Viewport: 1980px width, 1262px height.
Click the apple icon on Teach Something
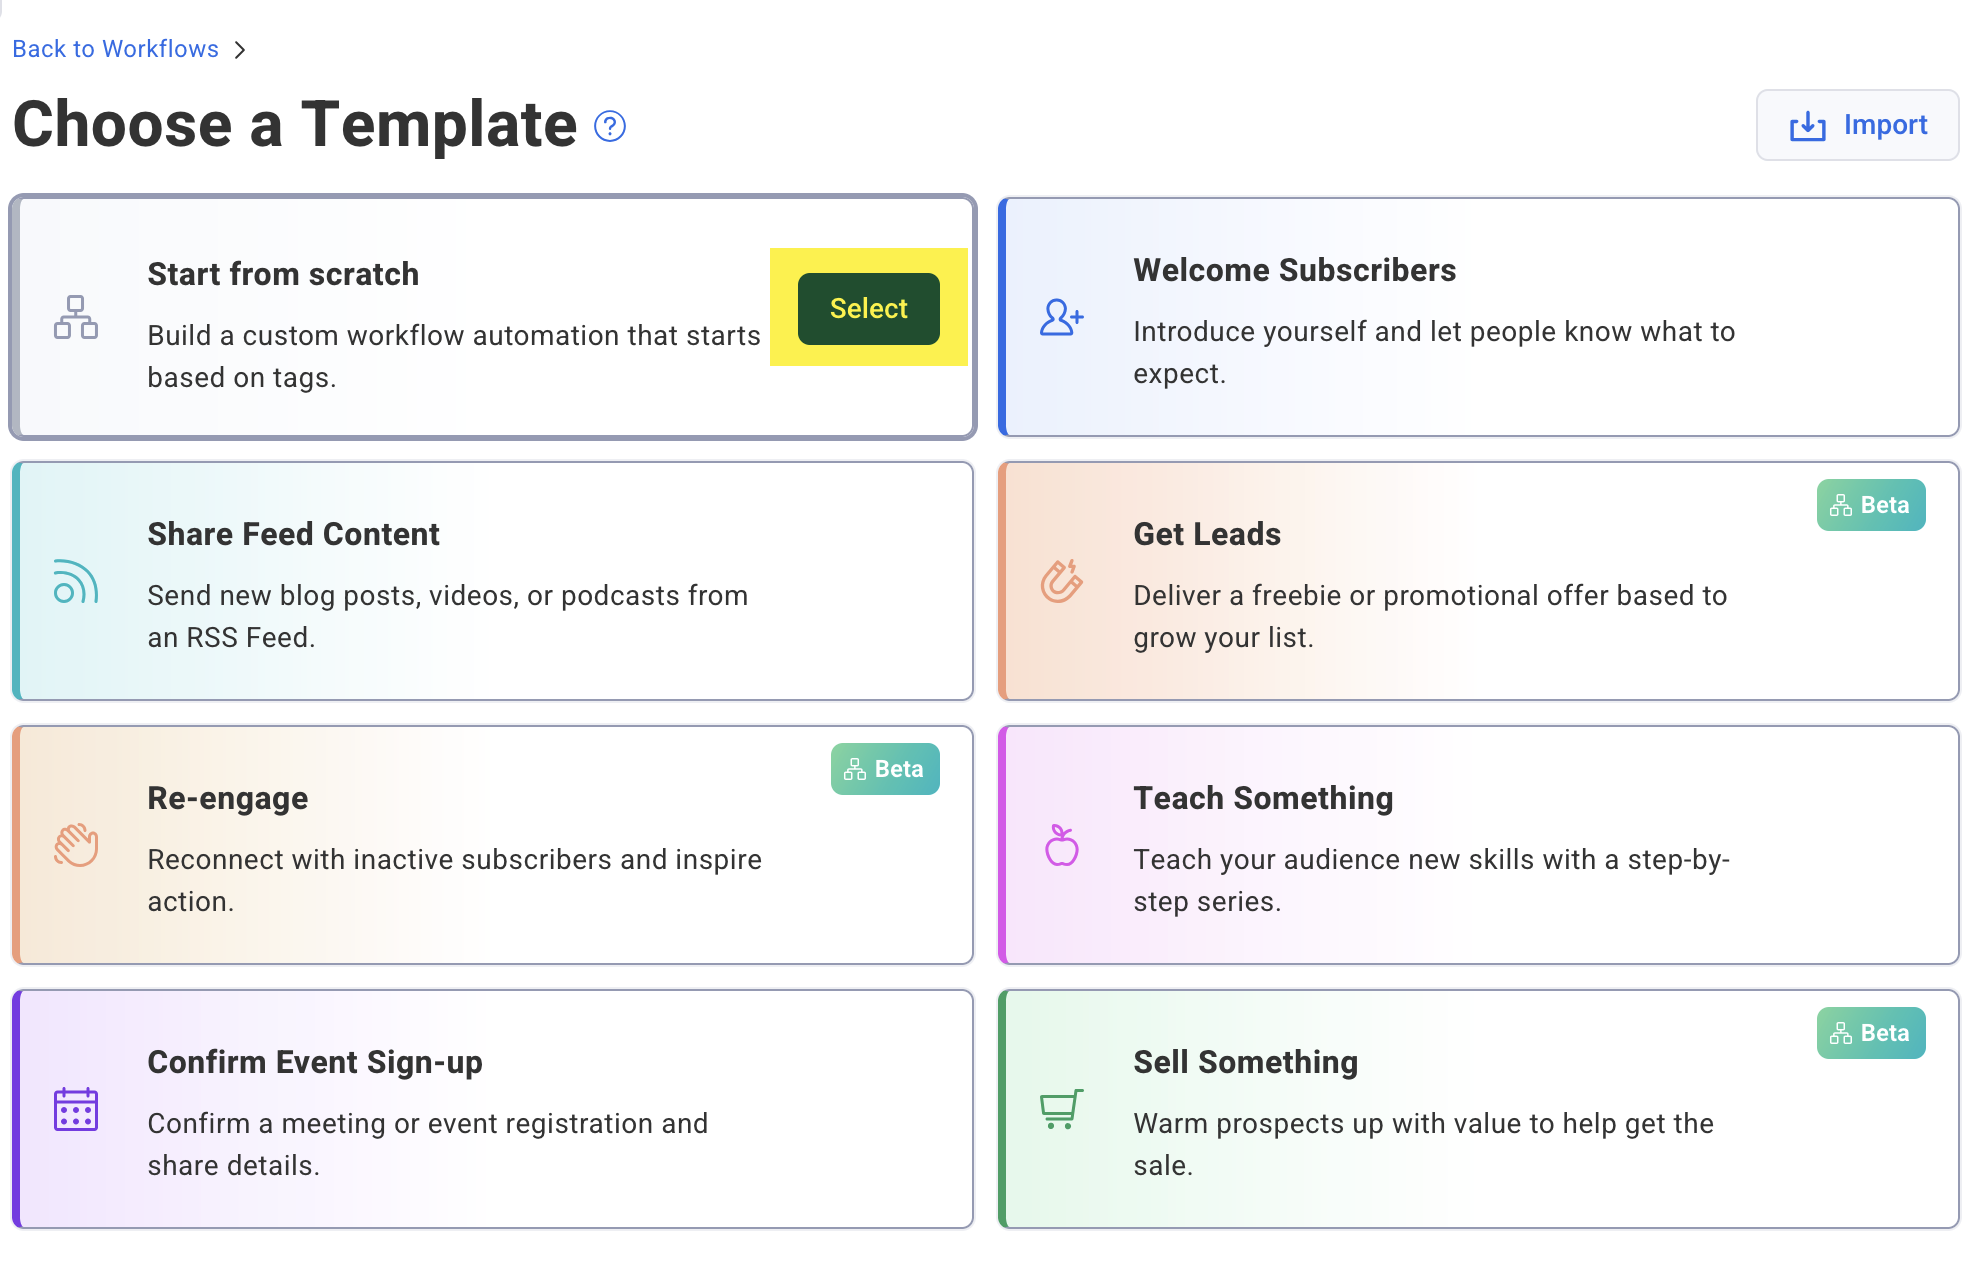[x=1061, y=846]
